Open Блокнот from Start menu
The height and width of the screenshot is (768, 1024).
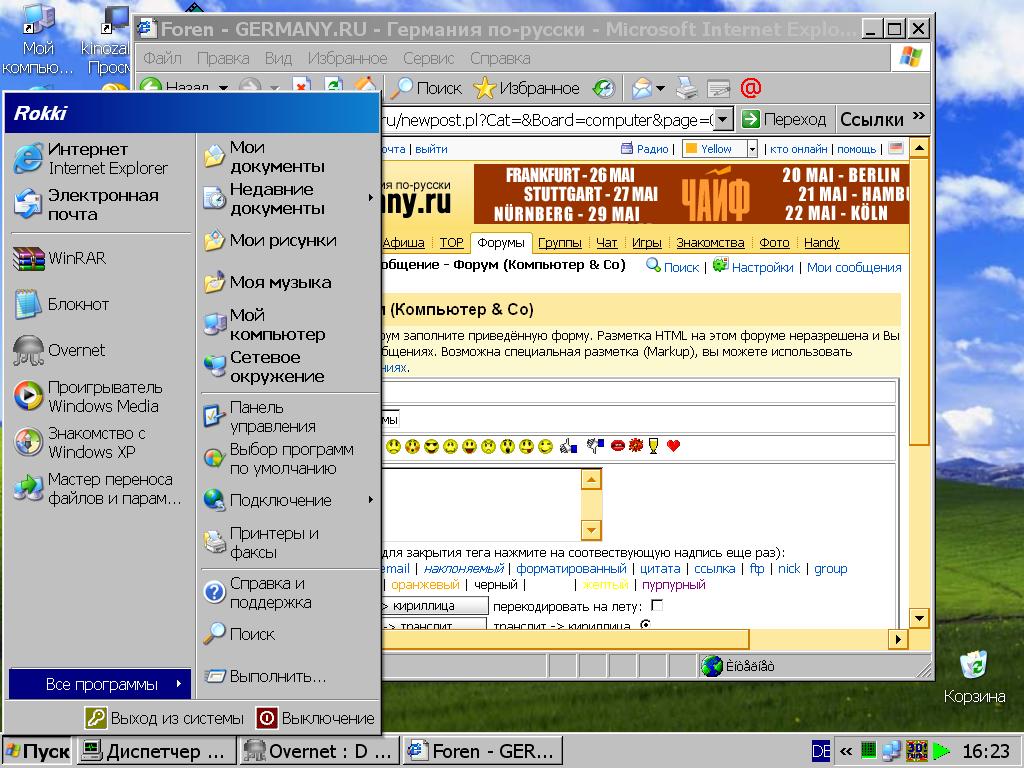[101, 304]
